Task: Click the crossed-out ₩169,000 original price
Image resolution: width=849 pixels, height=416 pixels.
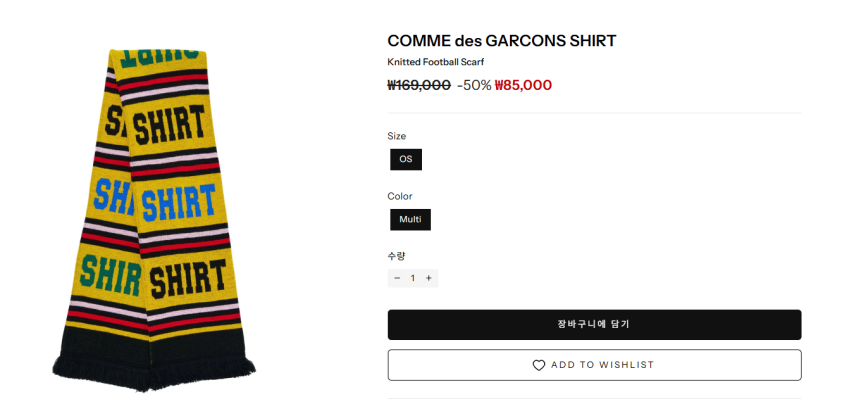Action: pos(418,85)
